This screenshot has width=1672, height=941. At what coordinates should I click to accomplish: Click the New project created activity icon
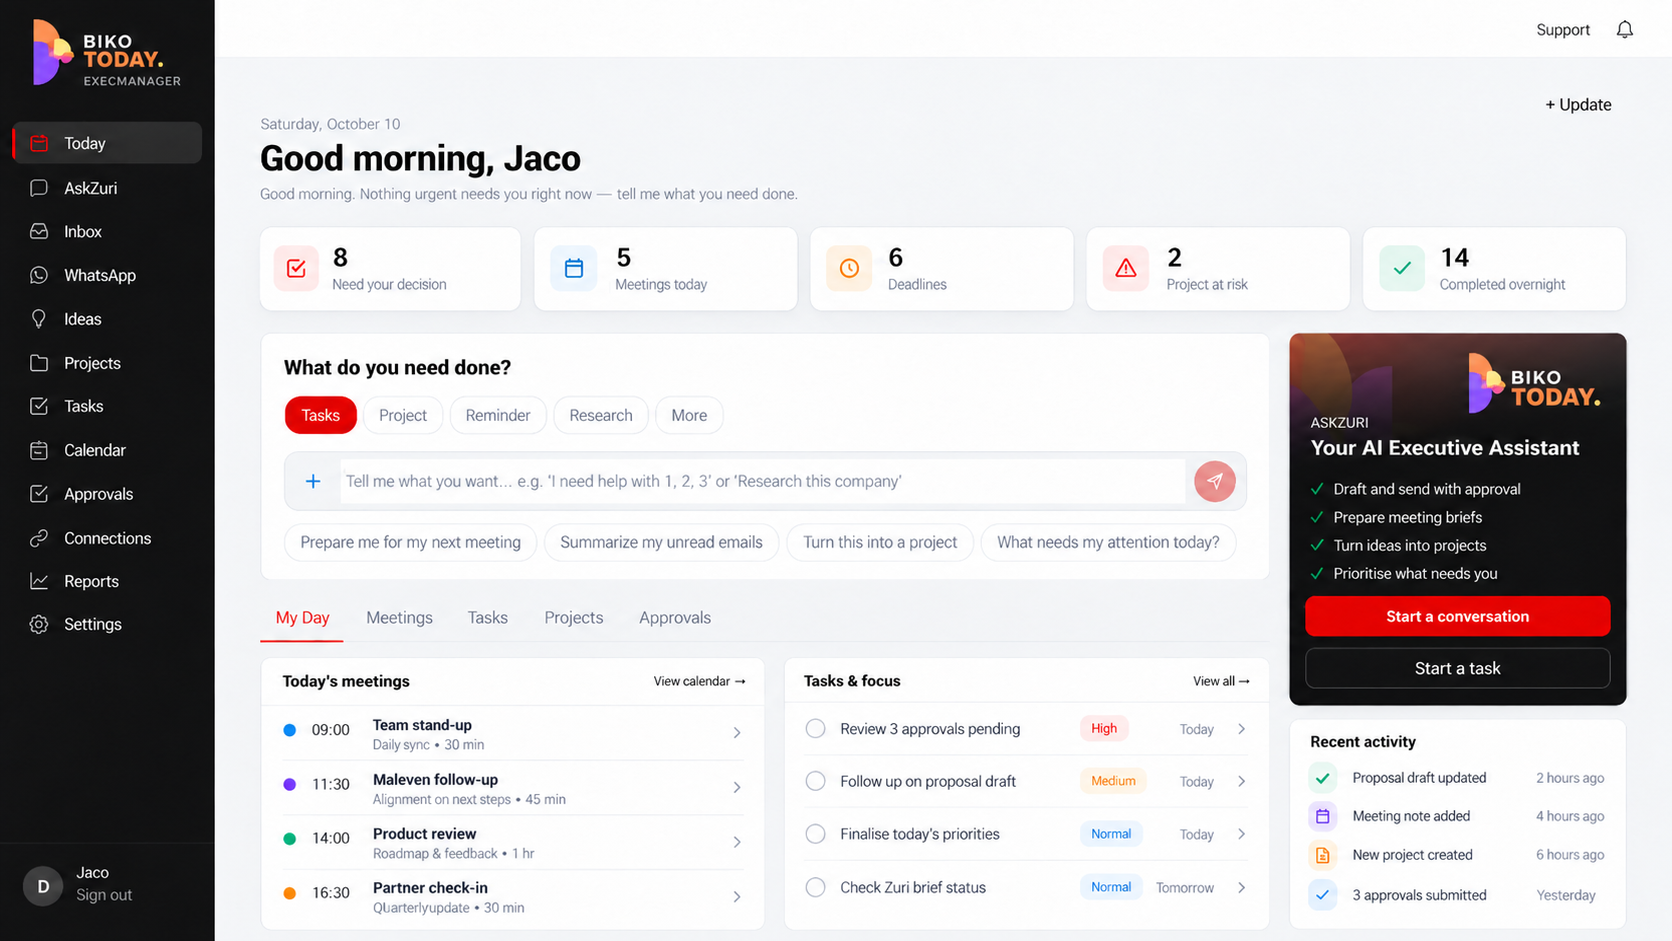coord(1323,855)
